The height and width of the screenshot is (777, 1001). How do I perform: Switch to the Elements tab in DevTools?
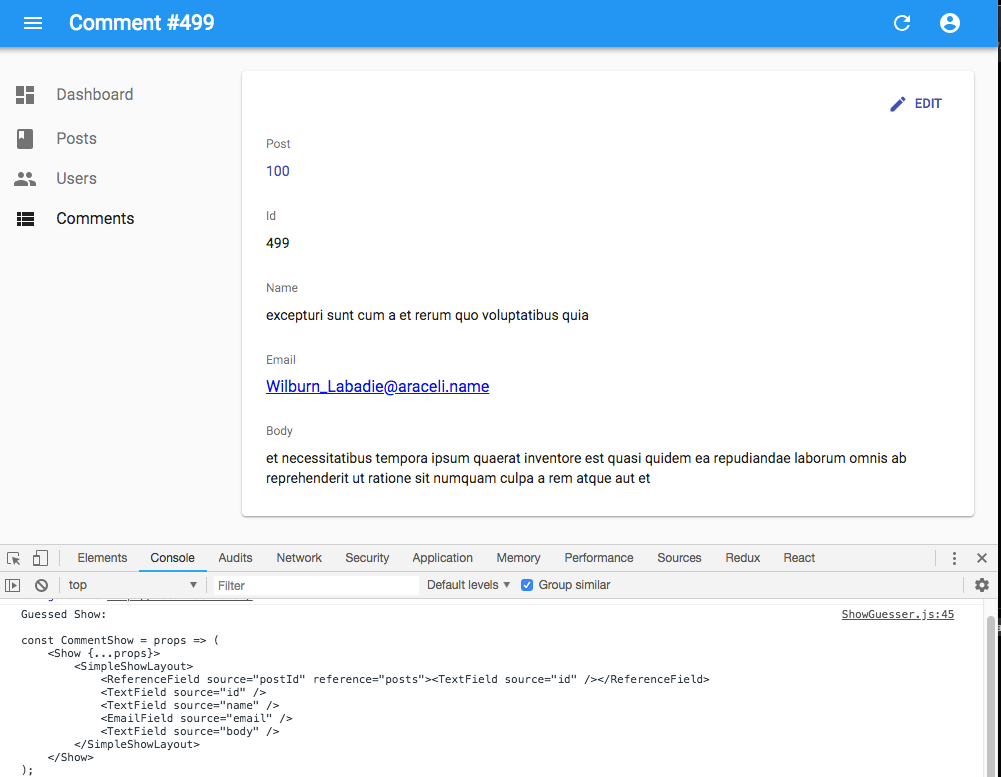[102, 558]
